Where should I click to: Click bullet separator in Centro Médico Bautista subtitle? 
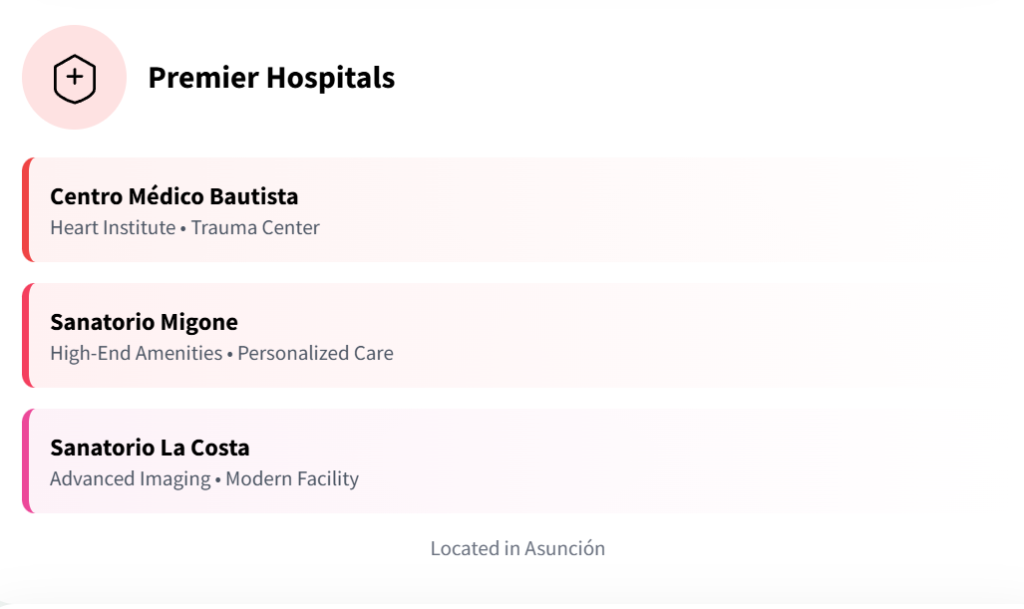[184, 229]
